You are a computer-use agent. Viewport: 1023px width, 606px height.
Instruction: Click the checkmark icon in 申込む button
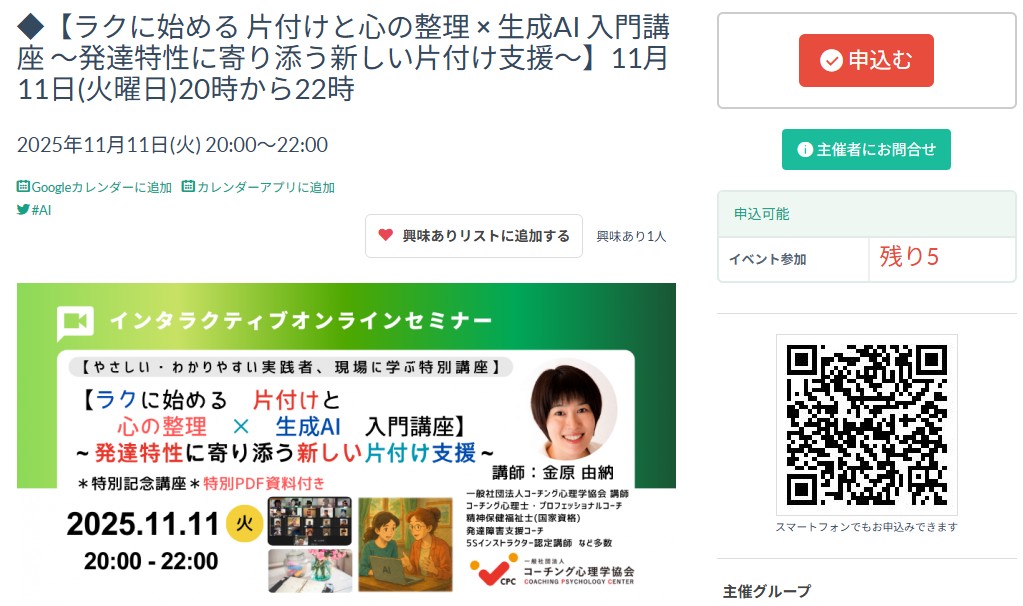pos(831,61)
